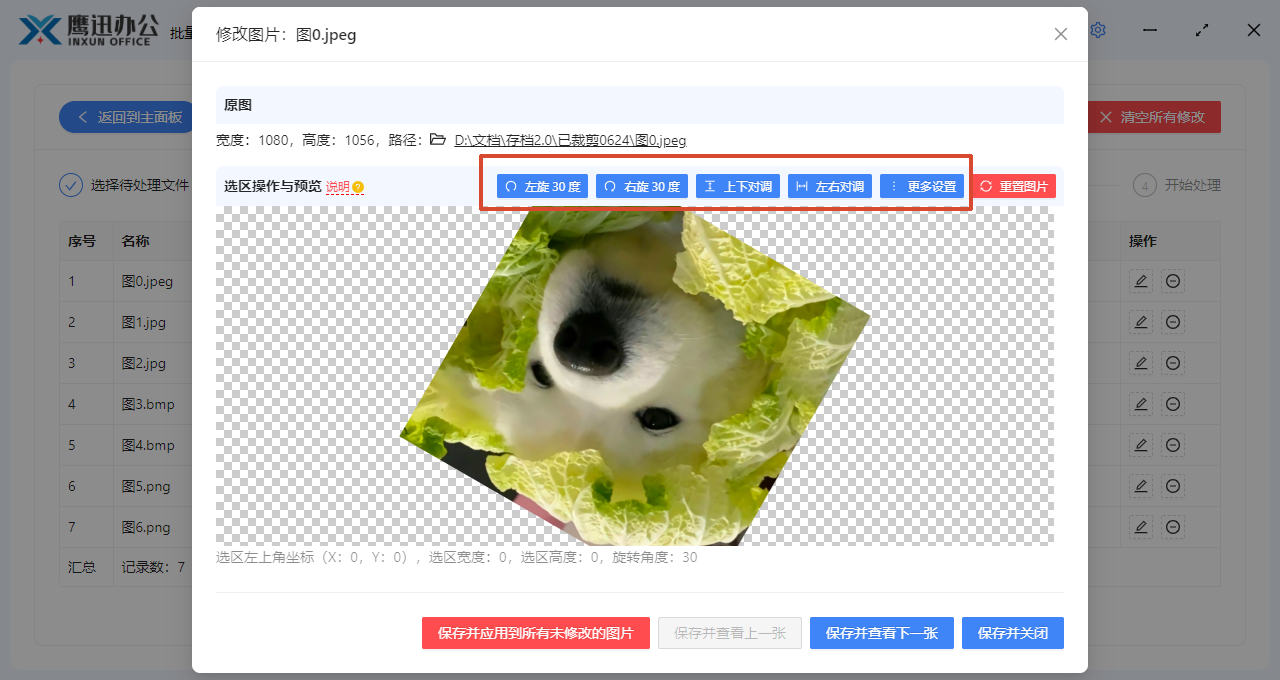Click remove icon for row 6

click(1174, 486)
